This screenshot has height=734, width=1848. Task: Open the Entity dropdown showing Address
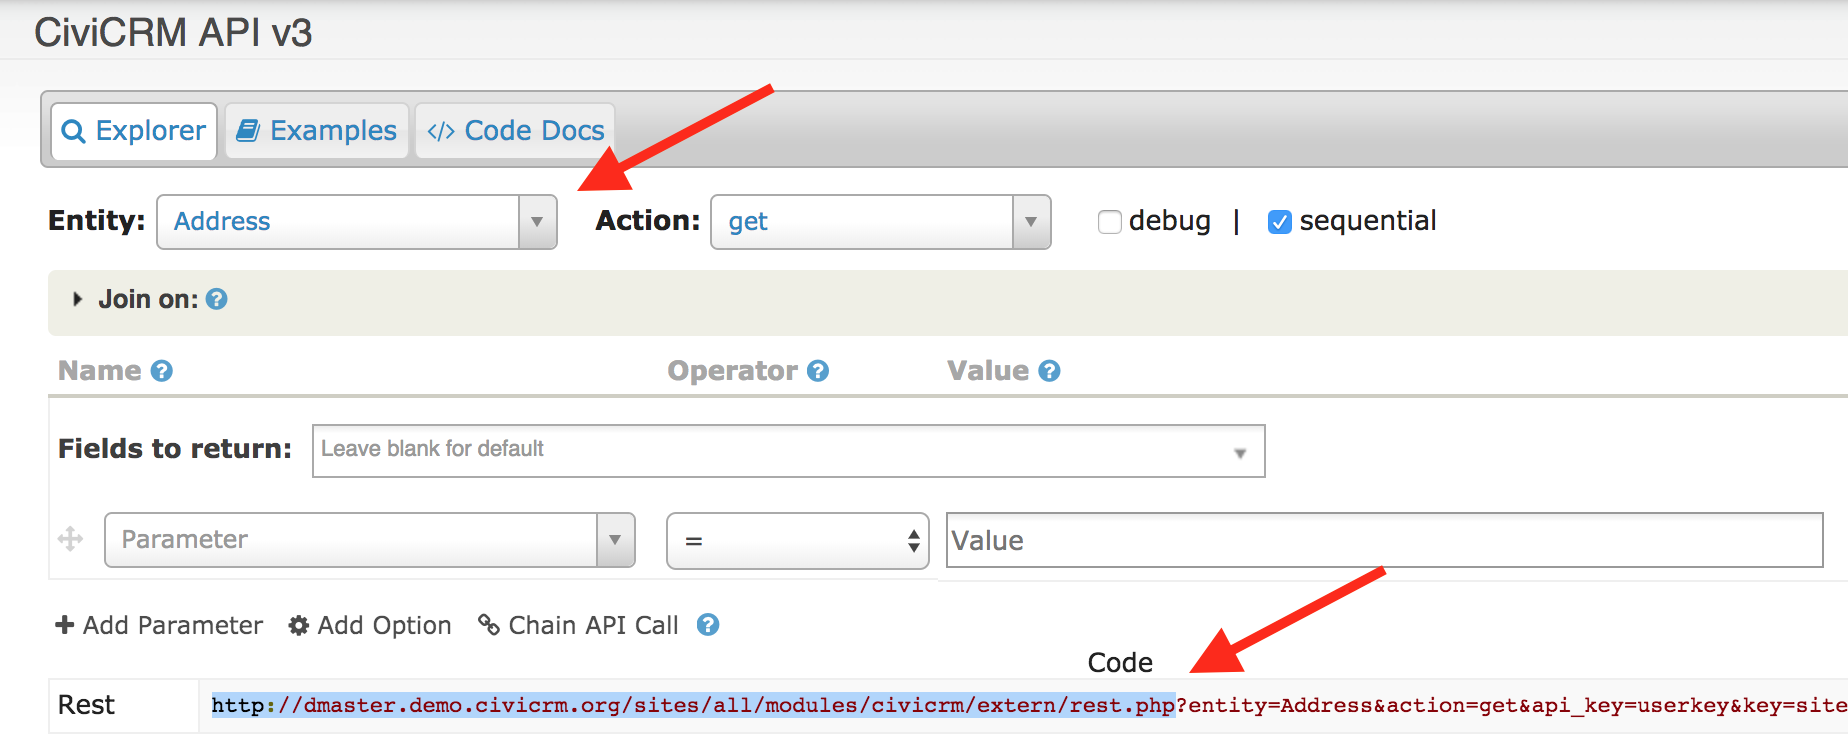pos(357,222)
